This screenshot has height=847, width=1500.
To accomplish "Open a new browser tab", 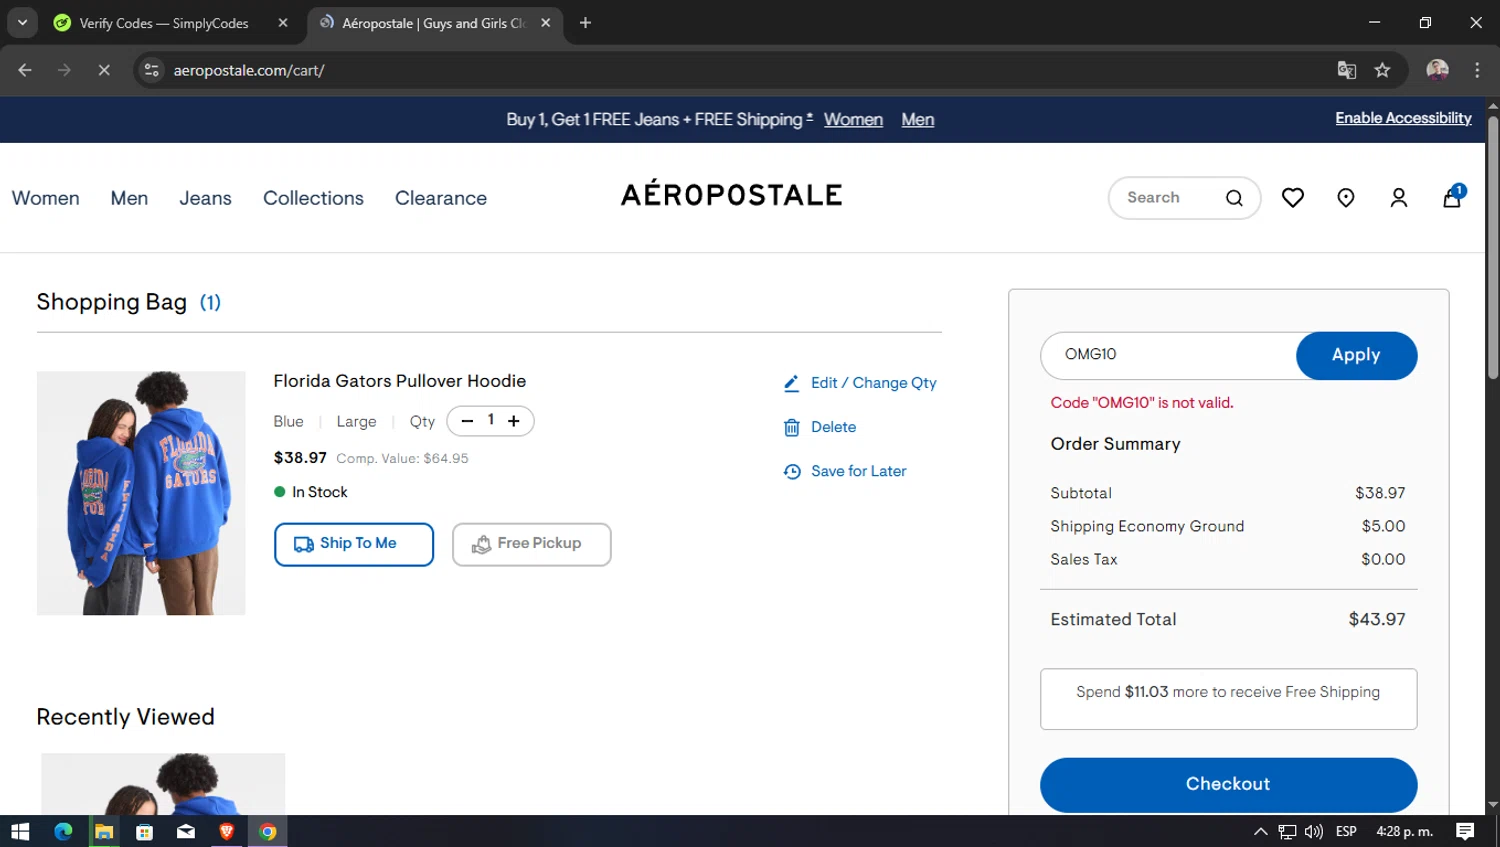I will pos(585,23).
